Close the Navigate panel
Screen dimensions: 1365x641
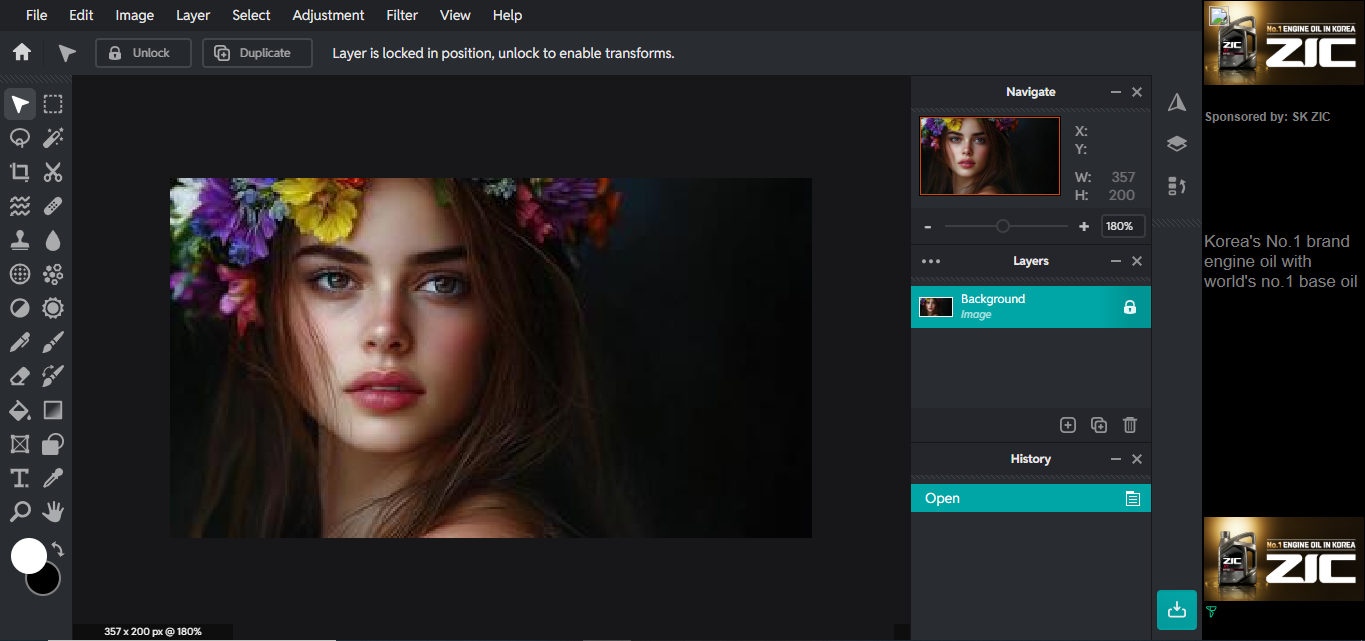coord(1137,92)
